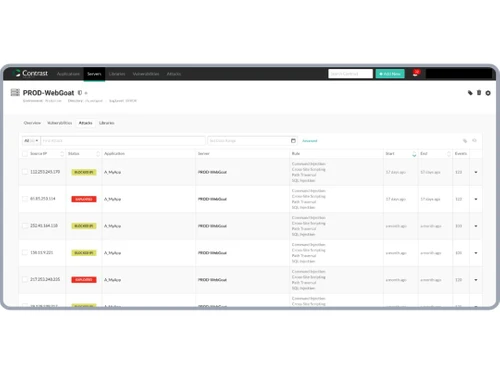
Task: Check the second row with first EXPLOITED status
Action: tap(25, 199)
